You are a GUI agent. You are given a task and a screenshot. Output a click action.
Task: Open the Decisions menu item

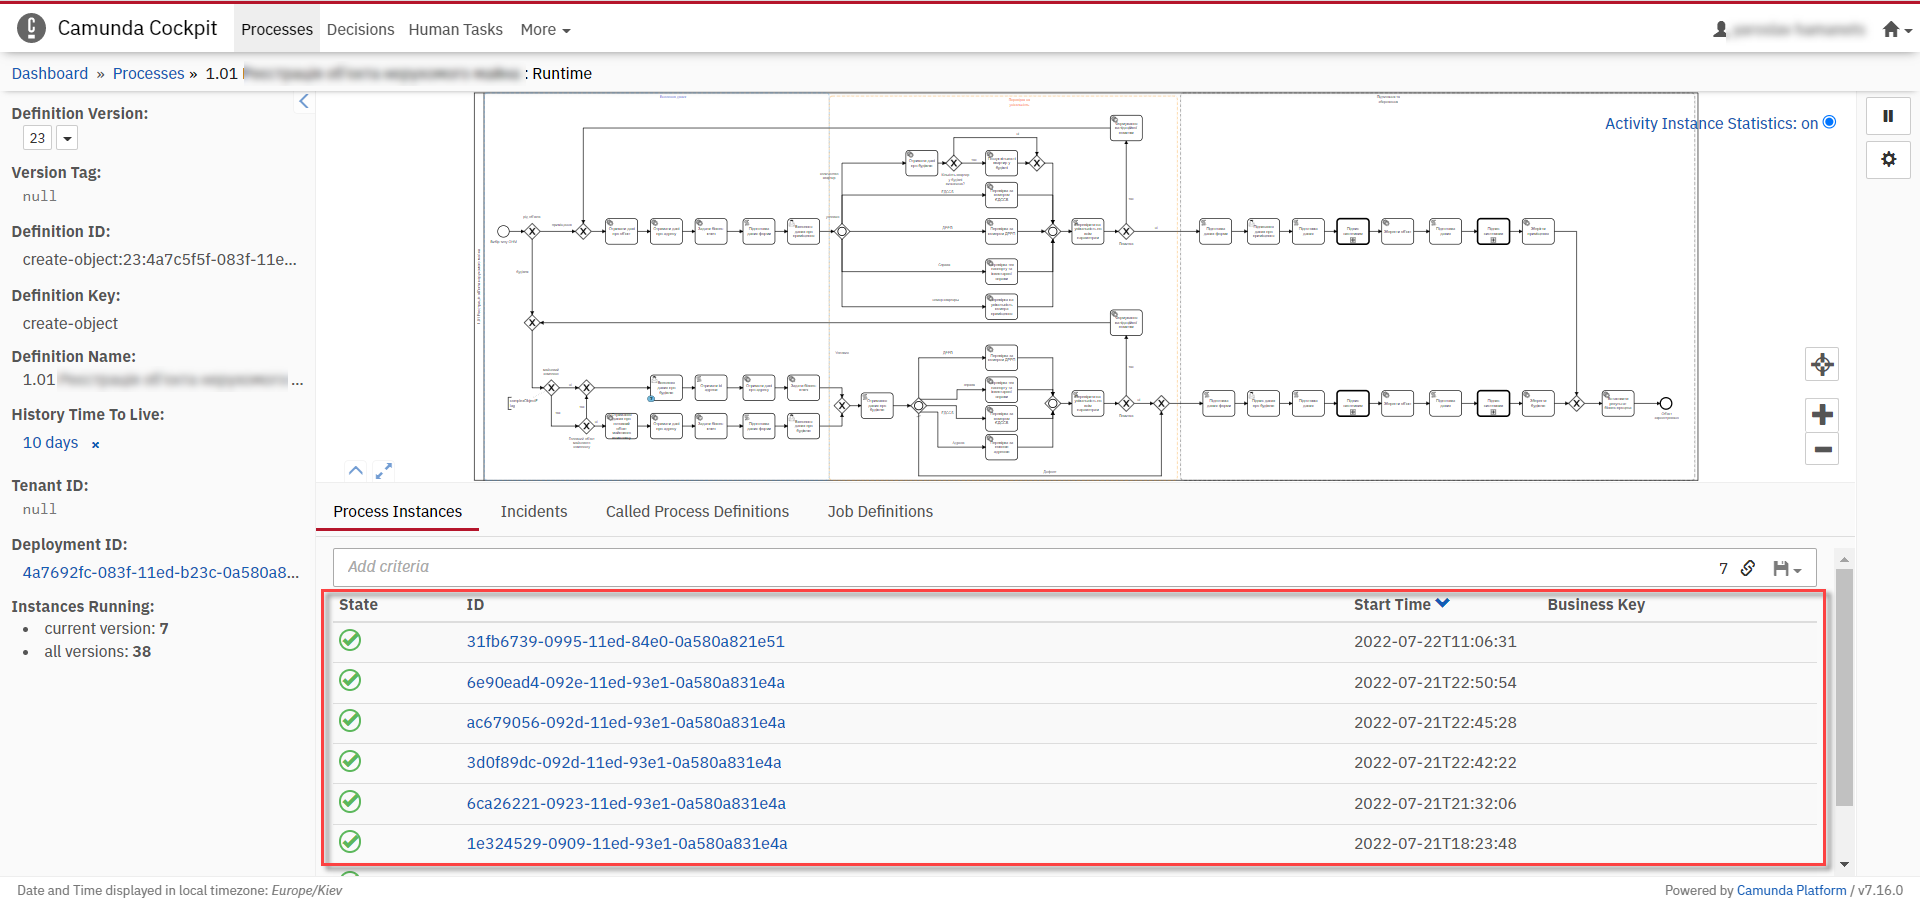pos(360,30)
